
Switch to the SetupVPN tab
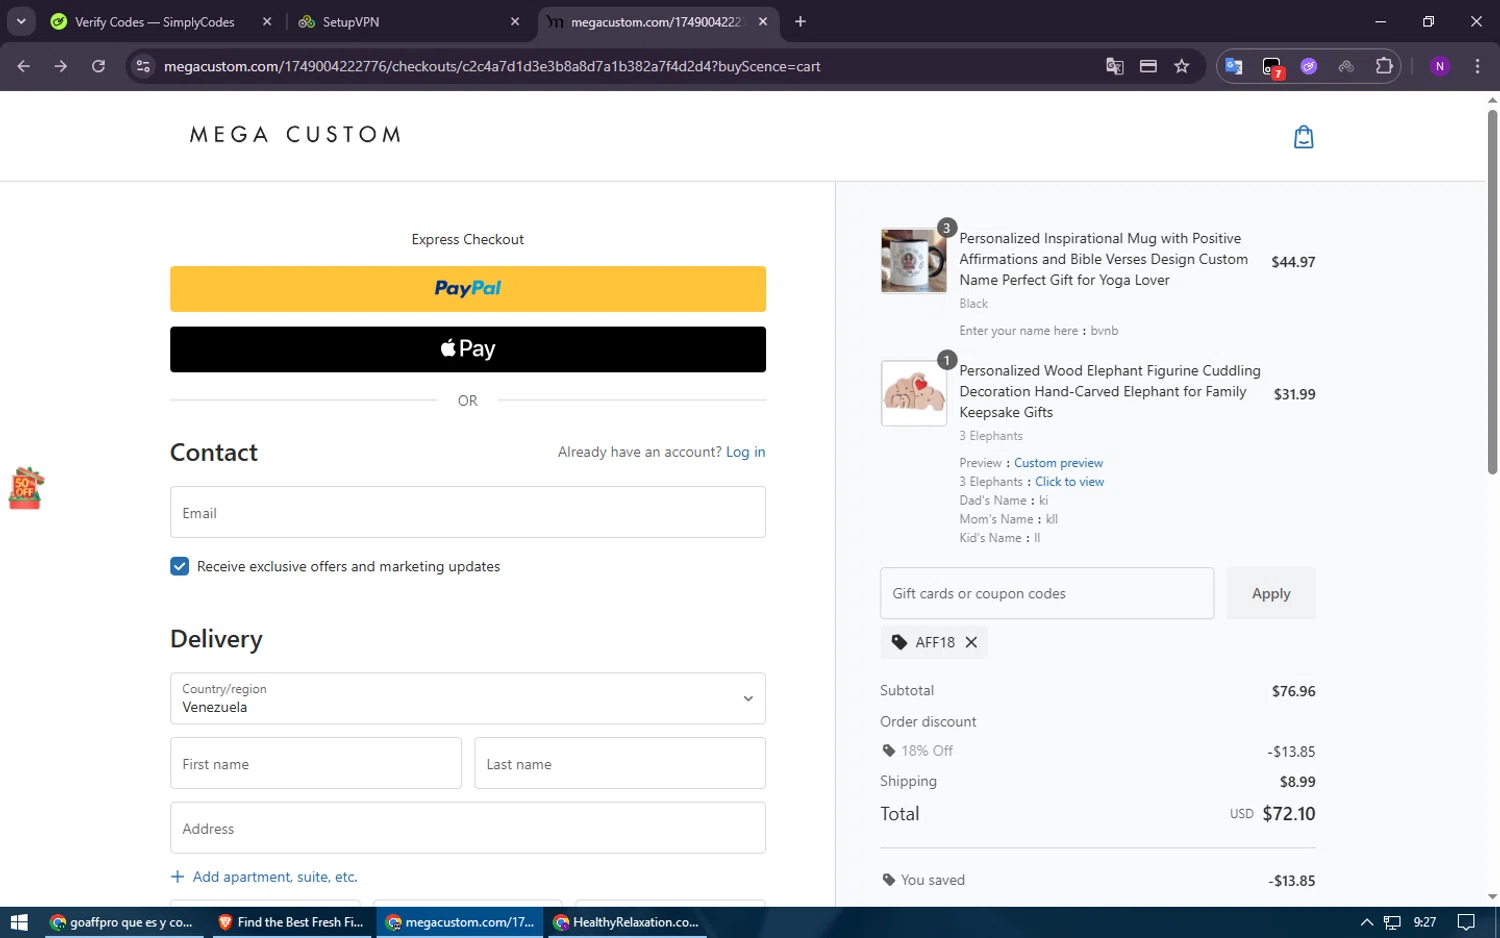tap(400, 21)
